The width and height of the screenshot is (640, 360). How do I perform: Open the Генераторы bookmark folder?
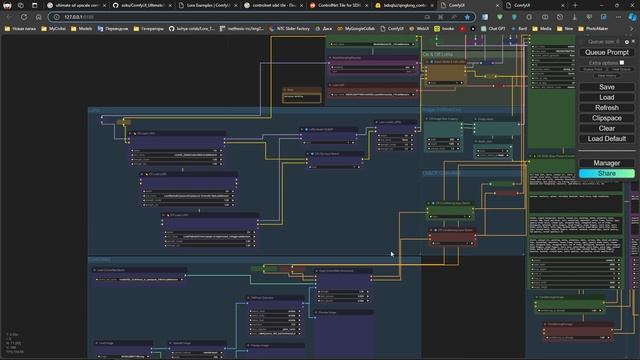pos(149,29)
